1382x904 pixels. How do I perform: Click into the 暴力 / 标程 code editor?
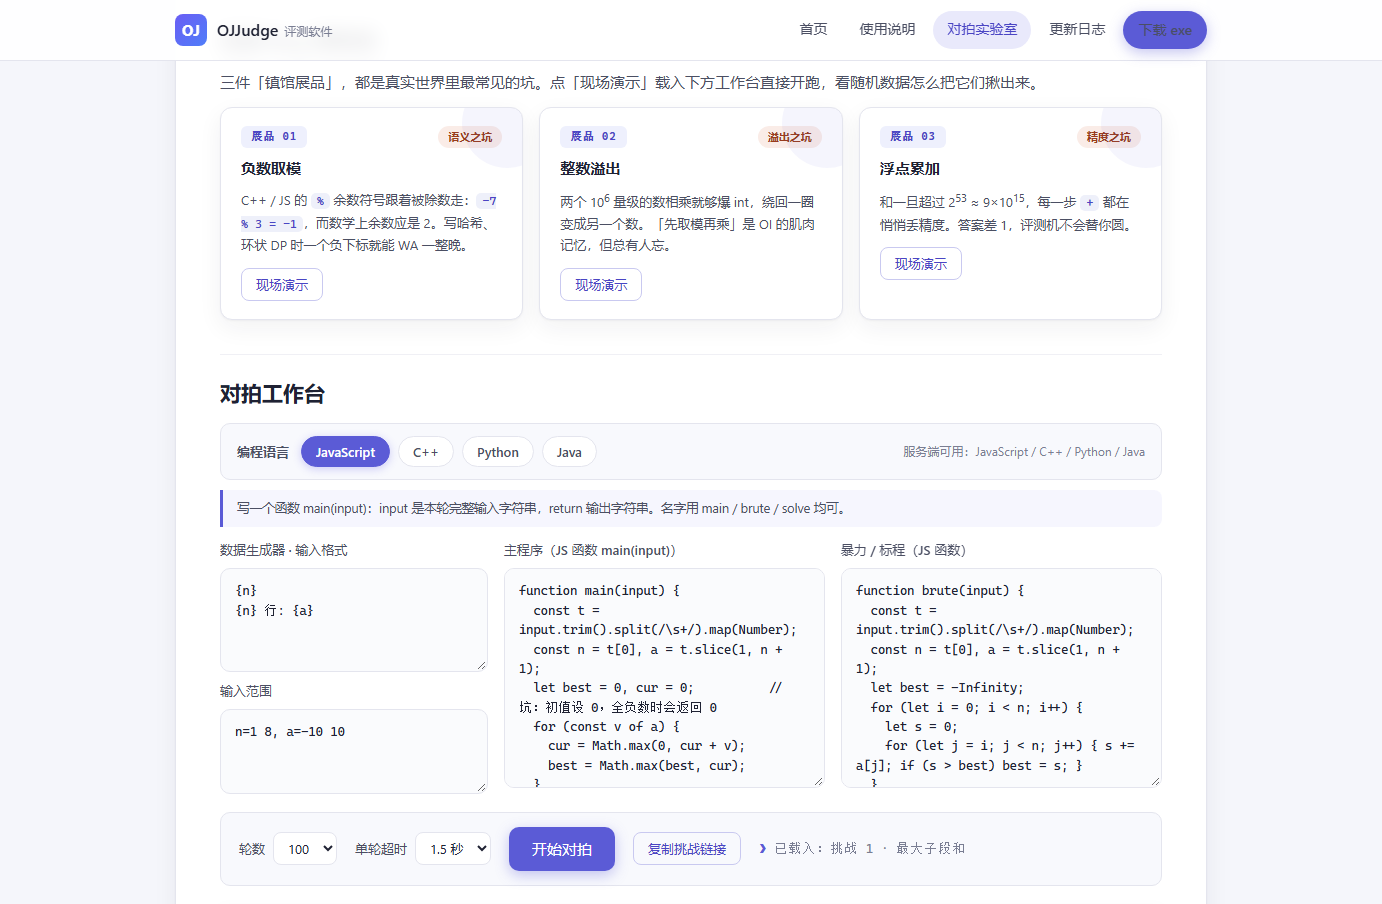pyautogui.click(x=1001, y=678)
